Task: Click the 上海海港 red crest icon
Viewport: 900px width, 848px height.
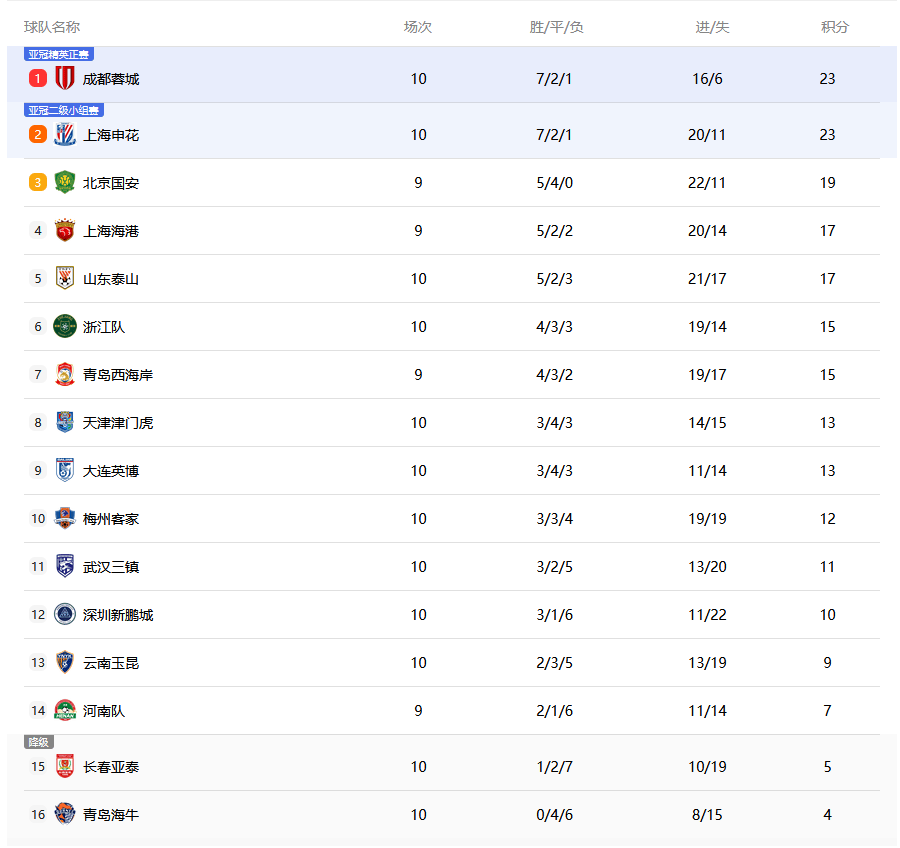Action: 65,230
